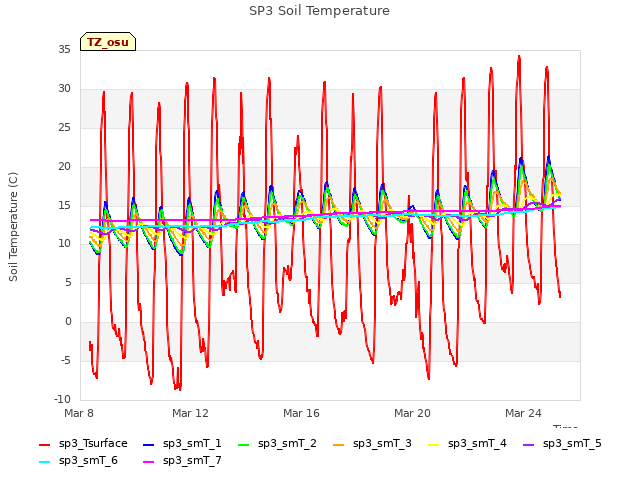Click the TZ_osu annotation box

108,42
